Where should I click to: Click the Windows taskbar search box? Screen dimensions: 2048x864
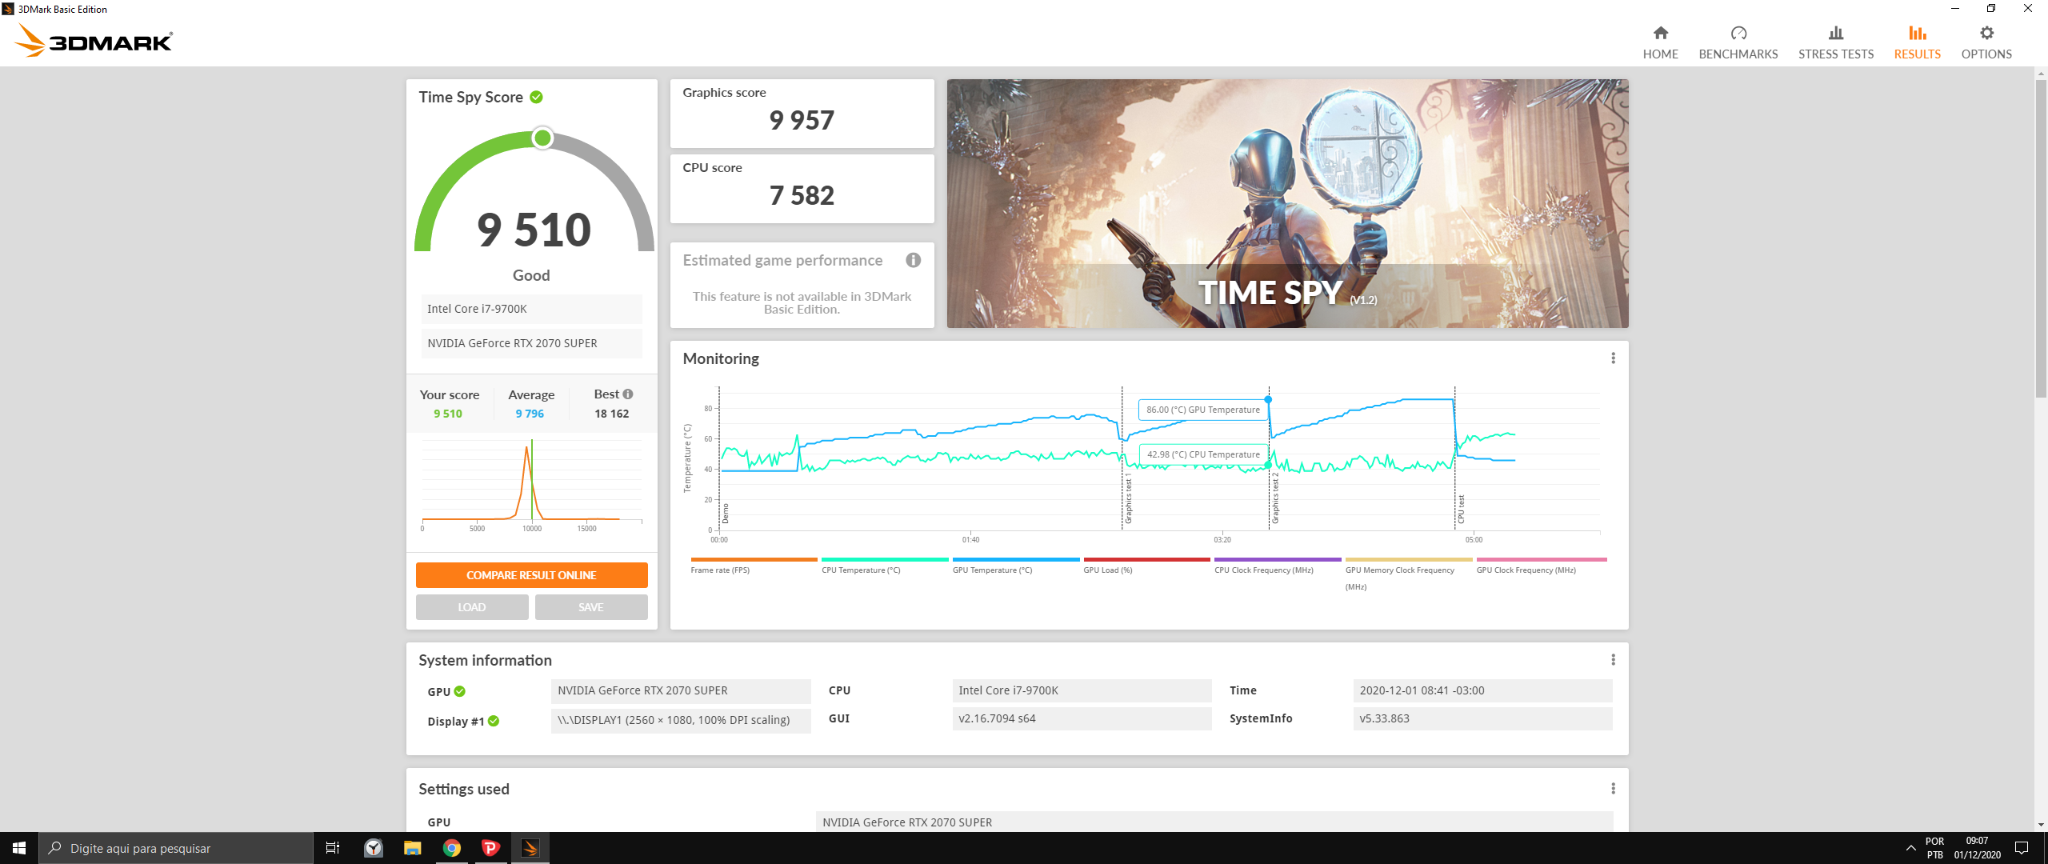[x=176, y=848]
